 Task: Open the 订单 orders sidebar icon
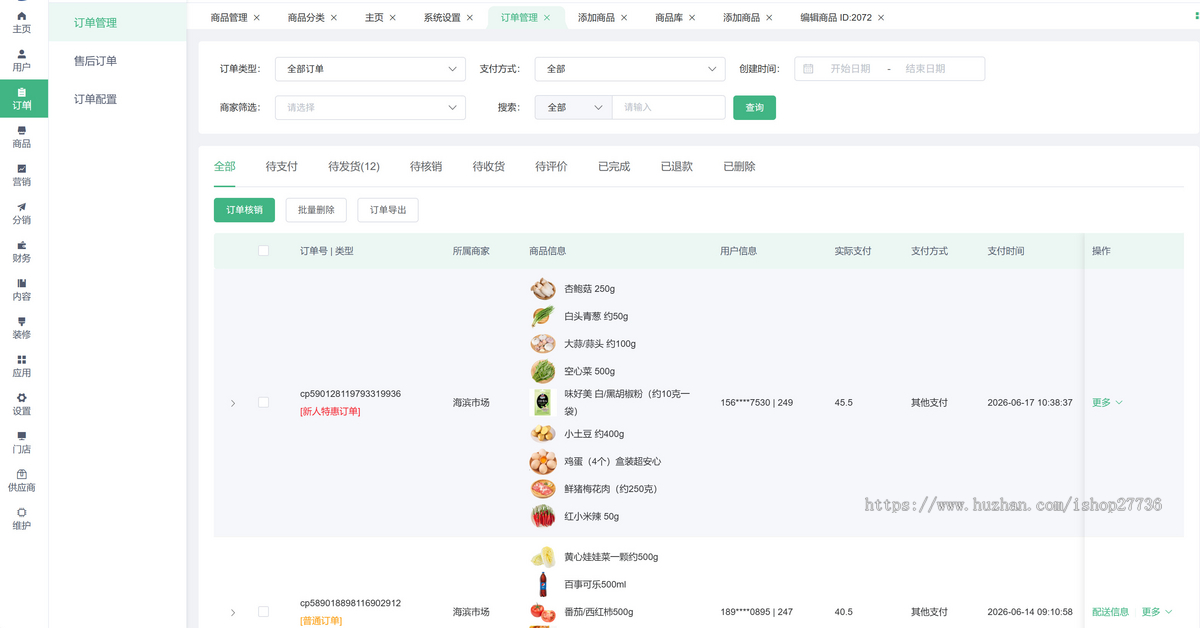[x=22, y=92]
